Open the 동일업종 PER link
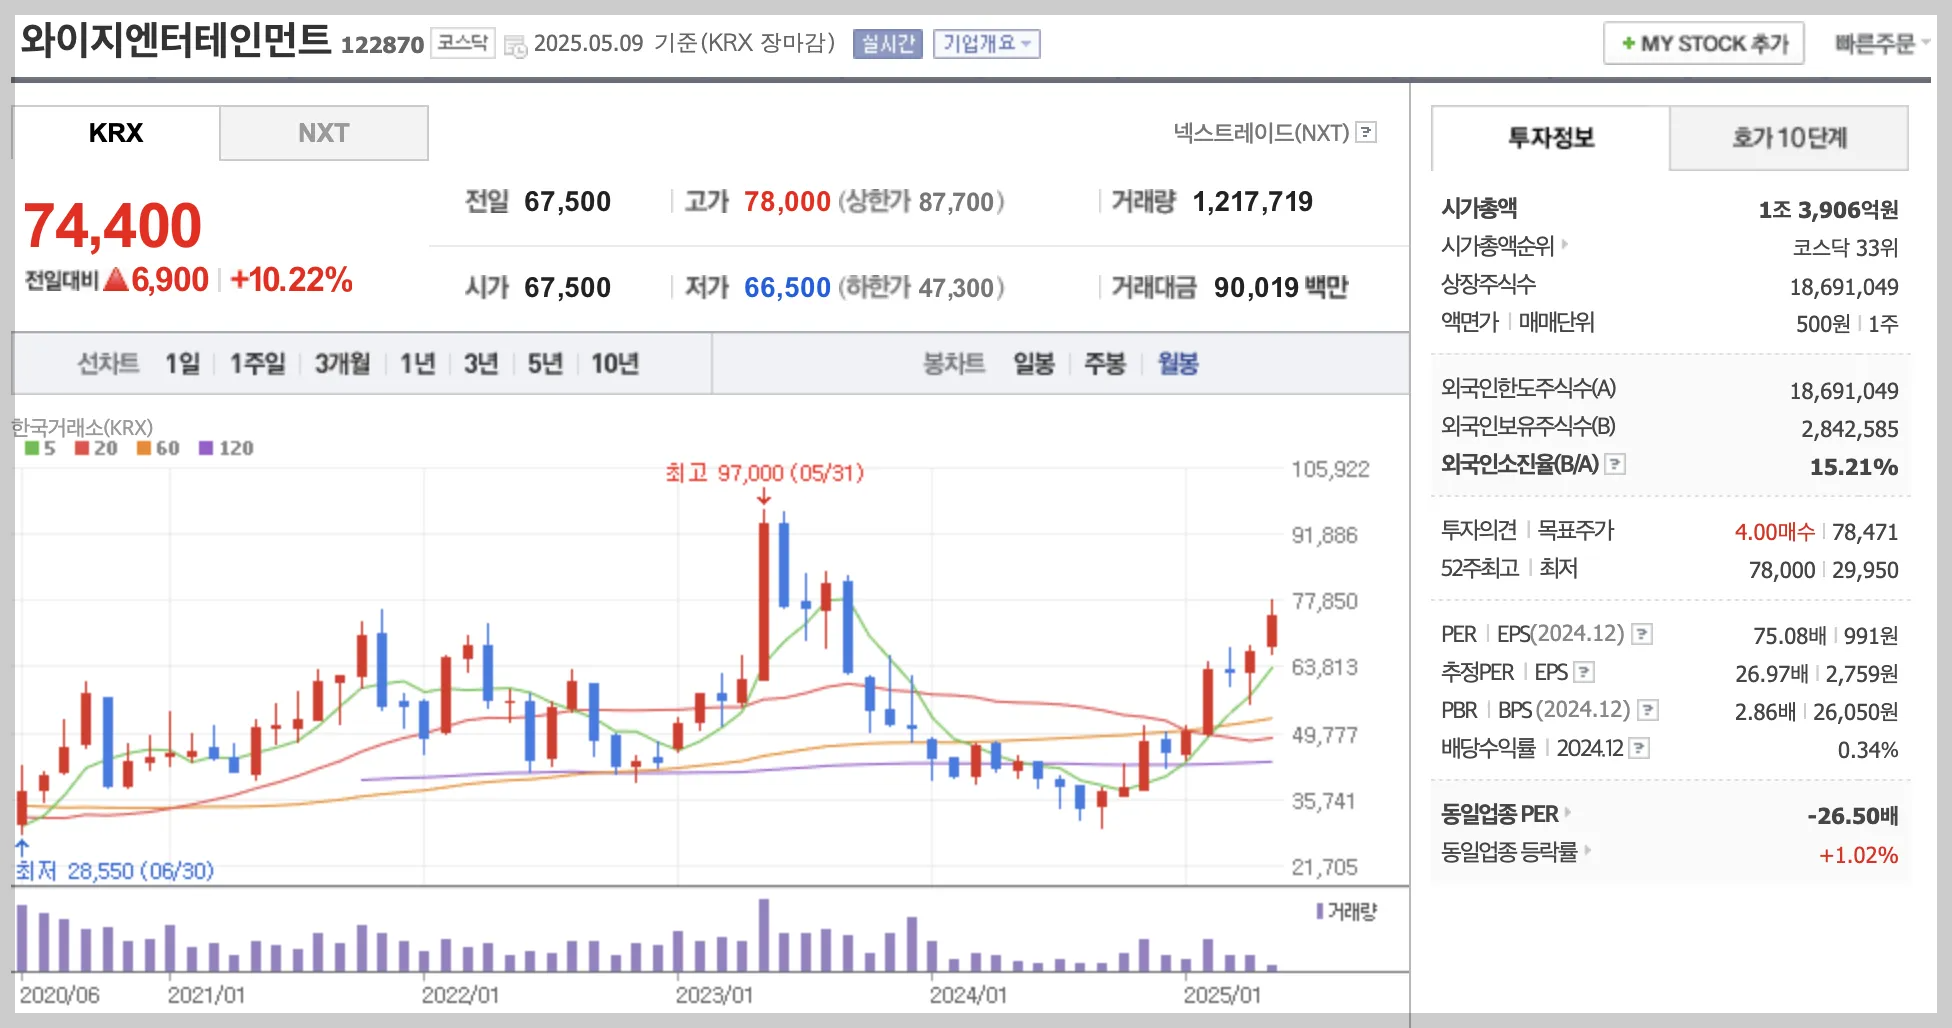1952x1028 pixels. click(1499, 814)
